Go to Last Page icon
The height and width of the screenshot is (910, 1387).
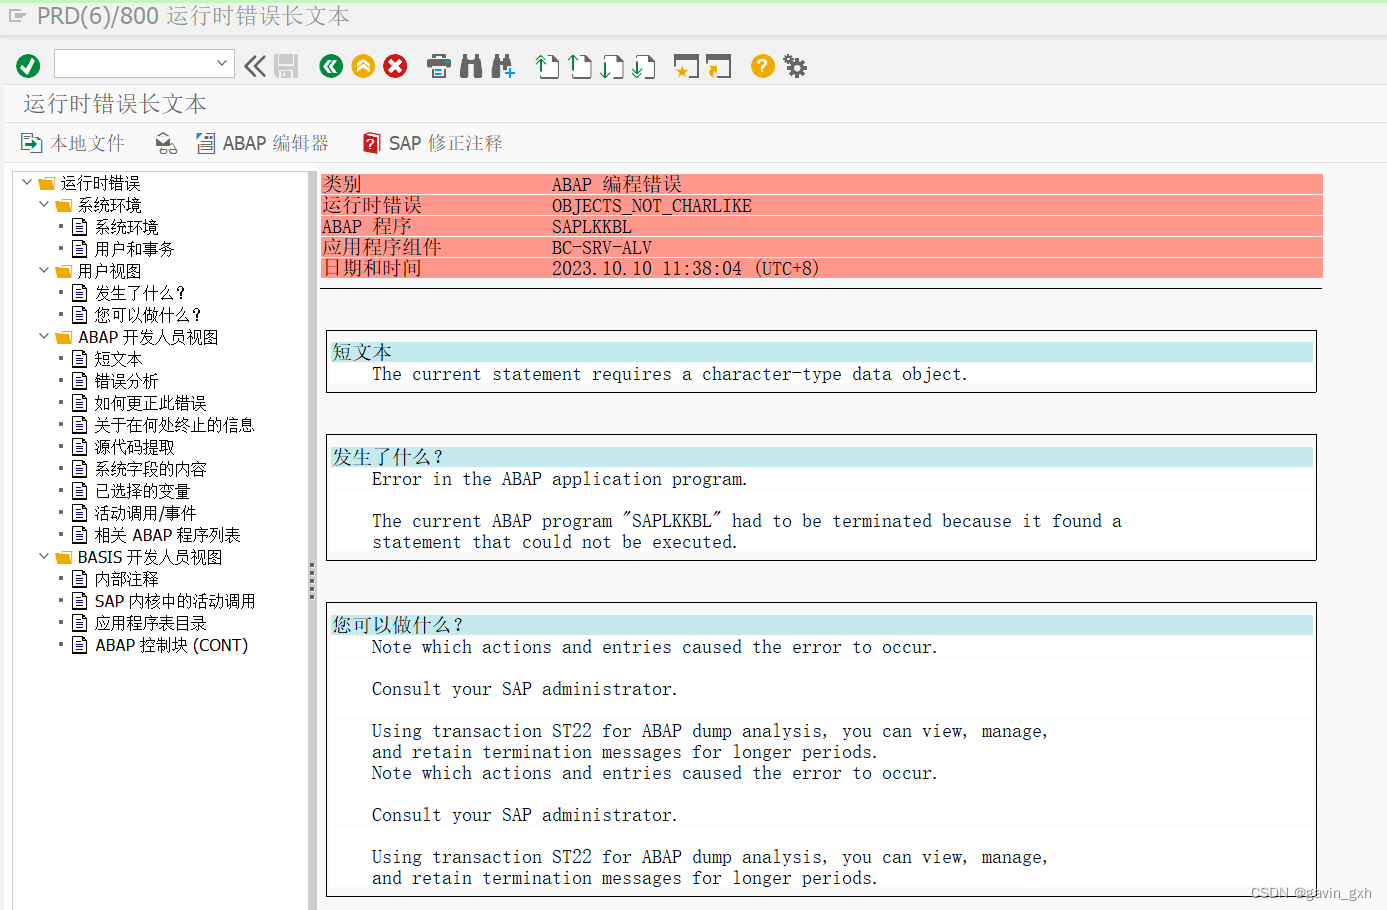643,66
